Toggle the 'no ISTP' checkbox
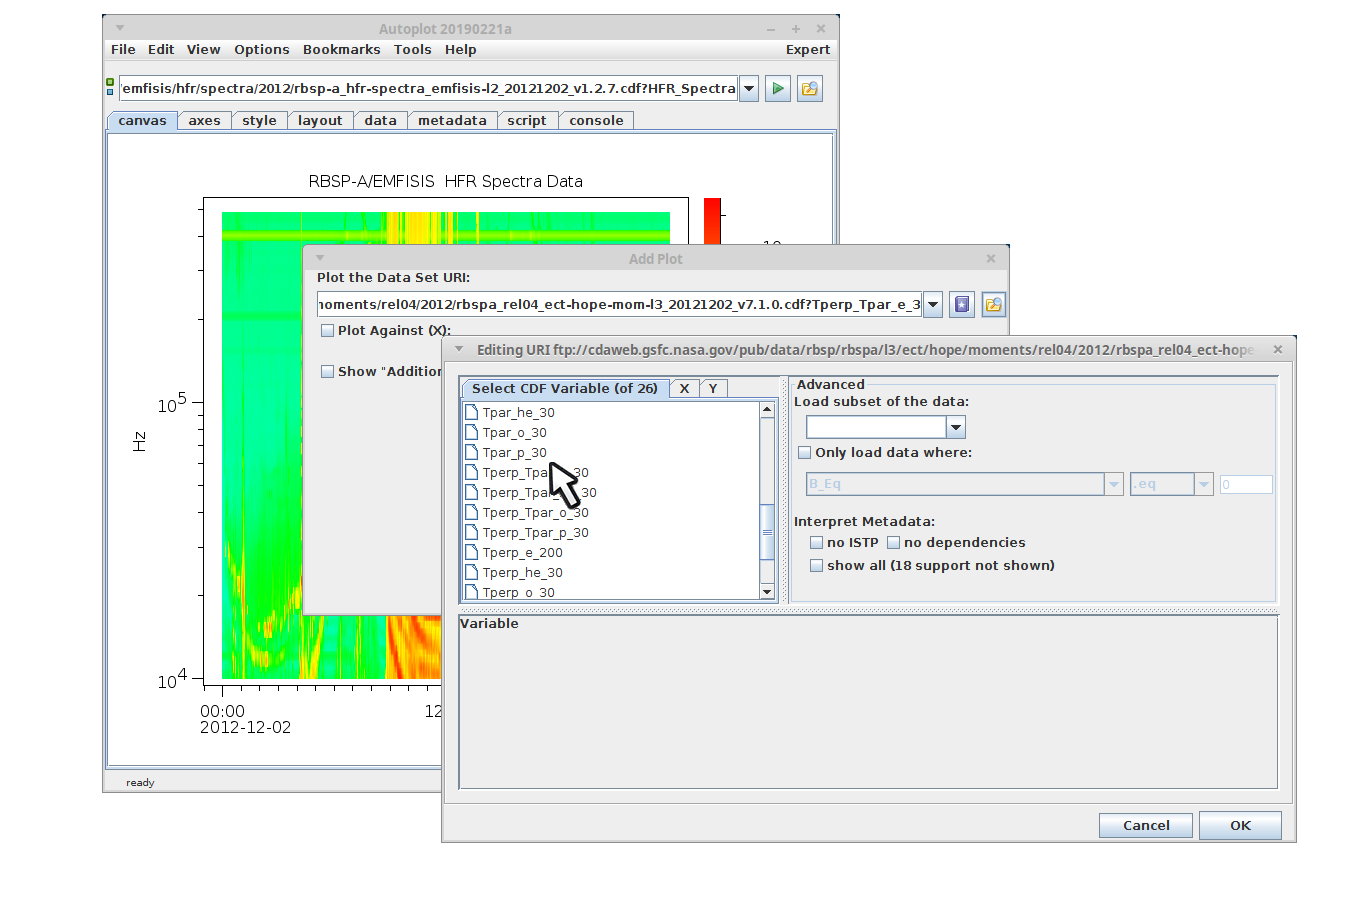This screenshot has width=1345, height=916. (x=817, y=543)
